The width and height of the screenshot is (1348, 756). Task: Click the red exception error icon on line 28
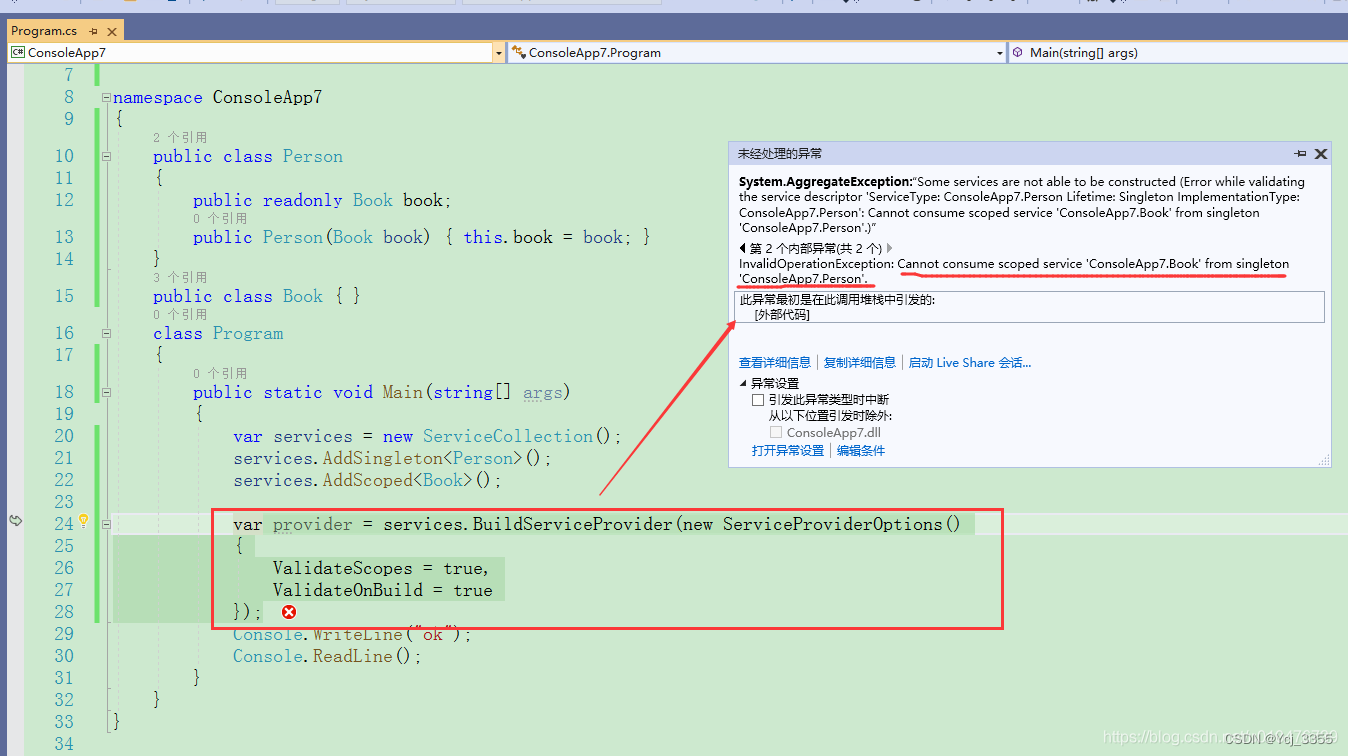pyautogui.click(x=288, y=612)
